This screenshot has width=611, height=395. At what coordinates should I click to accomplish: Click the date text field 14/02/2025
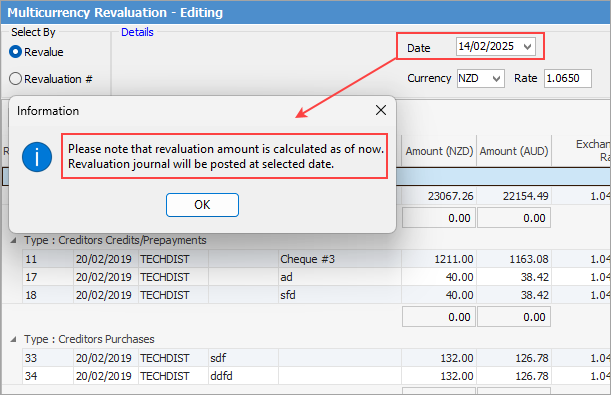coord(488,47)
